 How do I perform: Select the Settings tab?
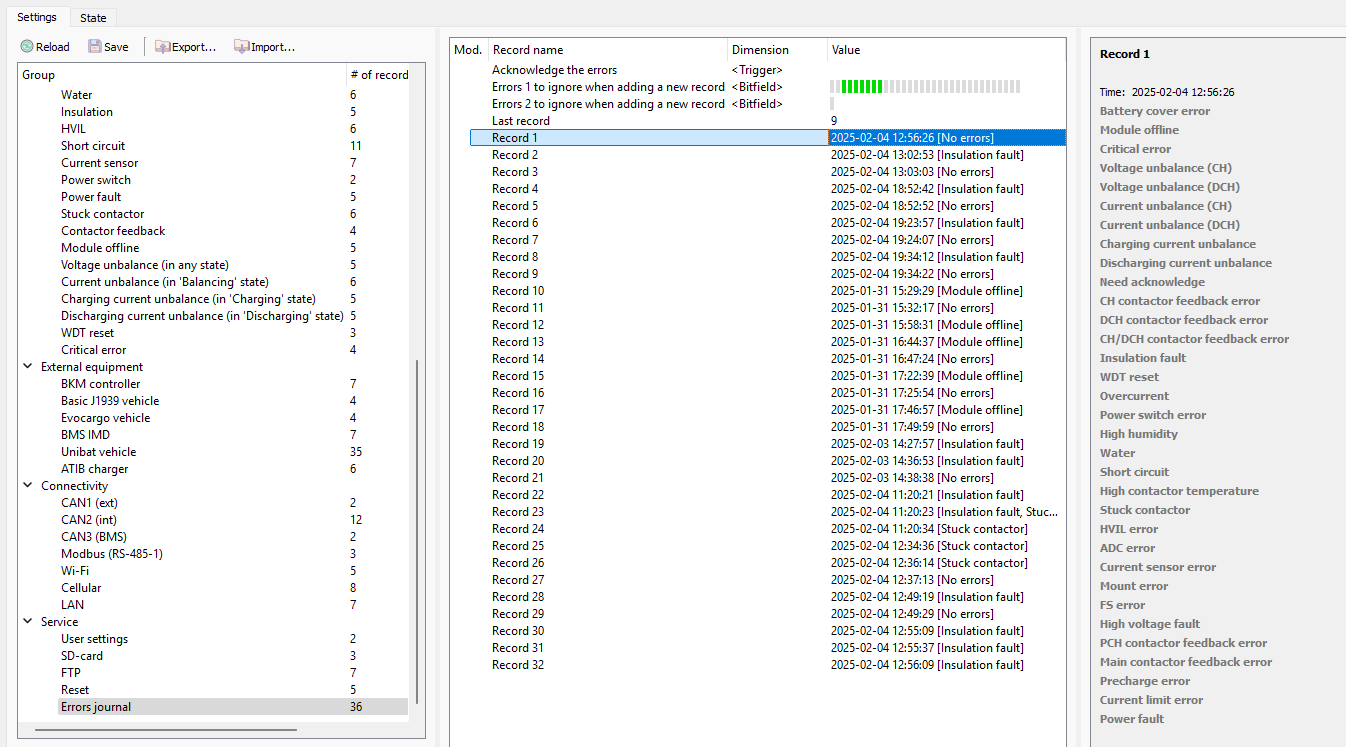pyautogui.click(x=37, y=17)
